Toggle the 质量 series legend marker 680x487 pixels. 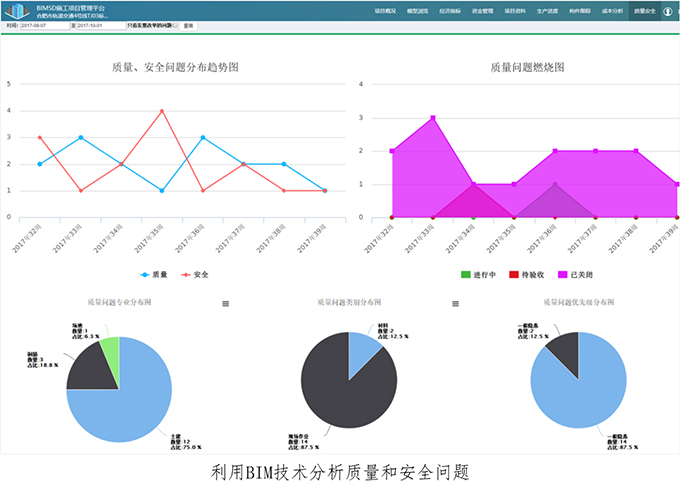(147, 273)
